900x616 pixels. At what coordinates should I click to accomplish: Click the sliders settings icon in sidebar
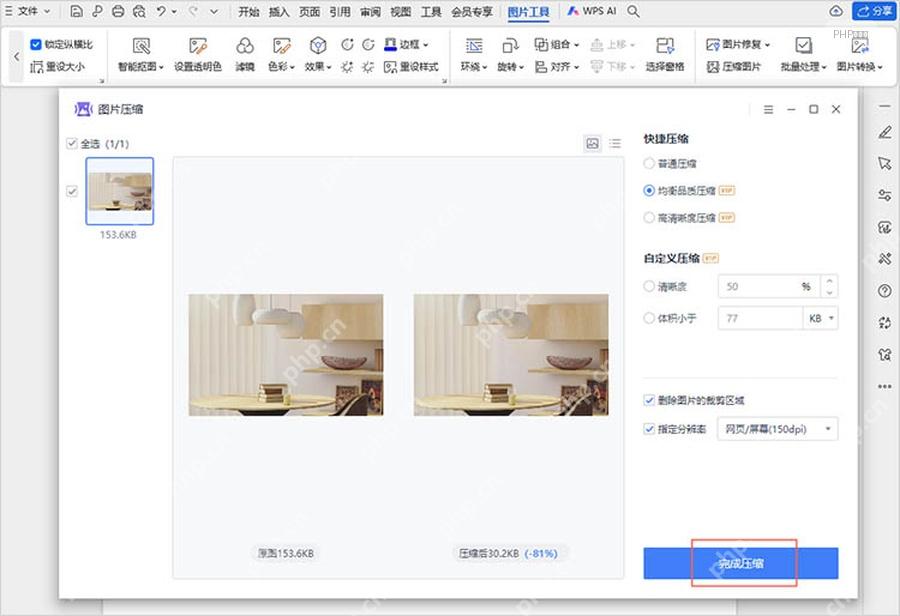tap(885, 195)
